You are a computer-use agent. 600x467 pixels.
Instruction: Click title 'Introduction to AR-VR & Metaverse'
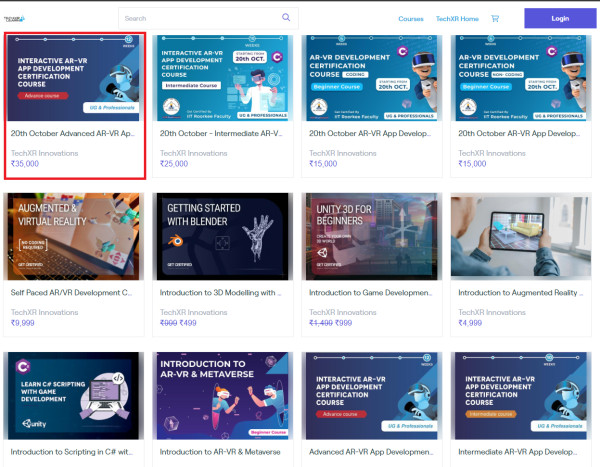pyautogui.click(x=220, y=452)
